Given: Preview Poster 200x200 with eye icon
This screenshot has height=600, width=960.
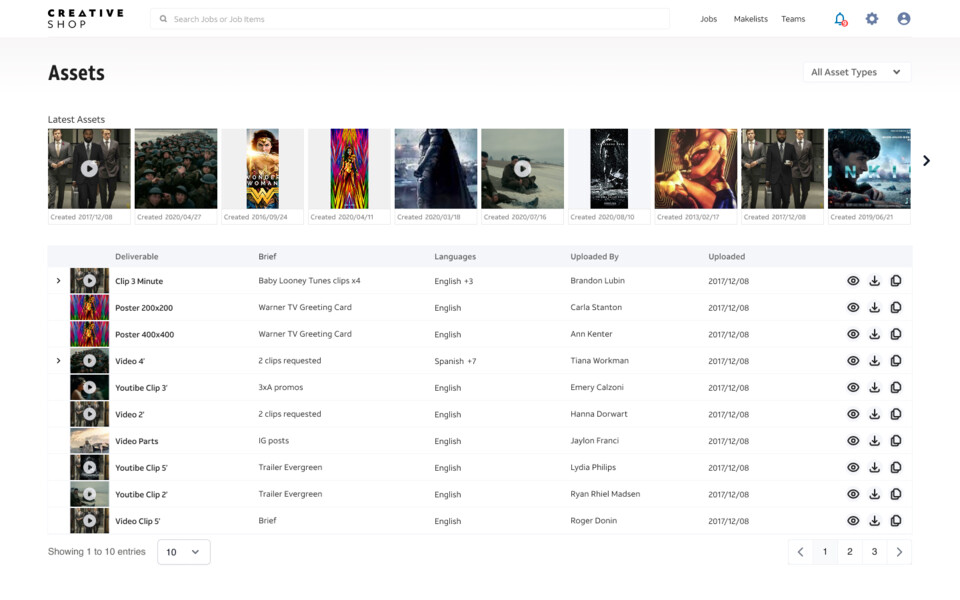Looking at the screenshot, I should tap(853, 307).
